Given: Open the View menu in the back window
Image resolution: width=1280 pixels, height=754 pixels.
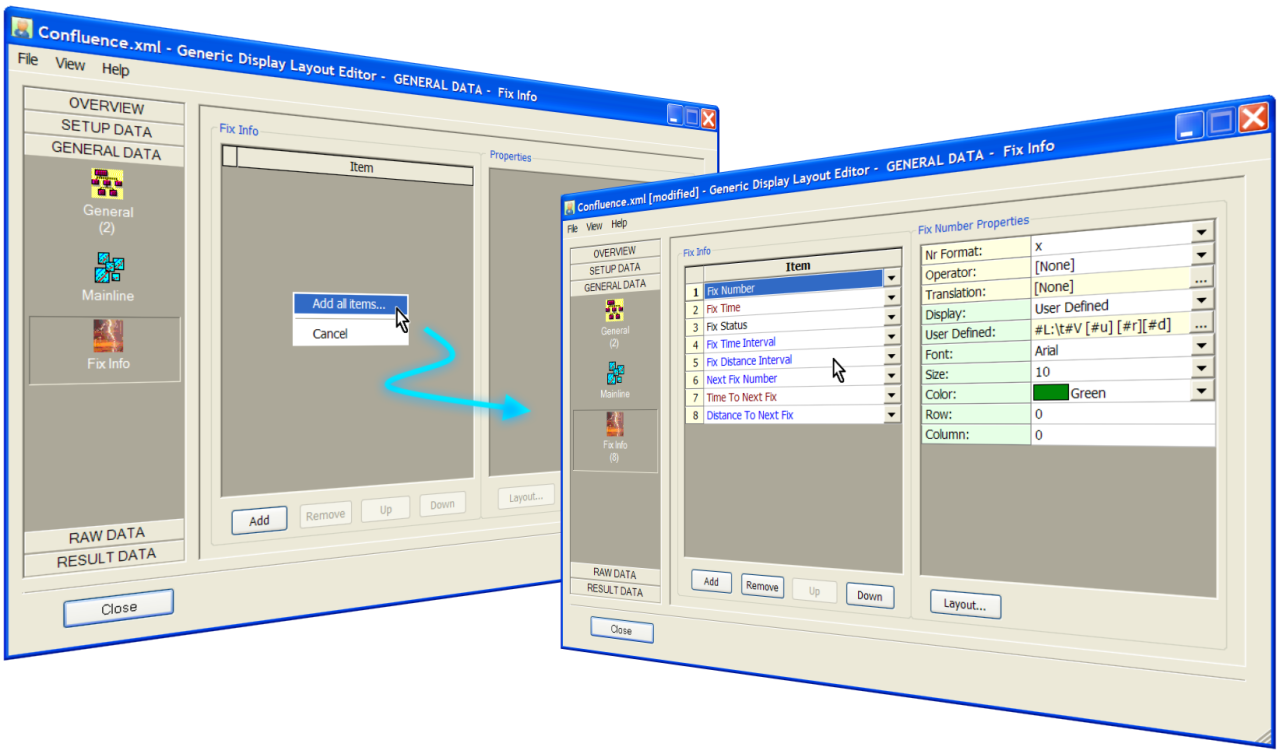Looking at the screenshot, I should pos(70,64).
